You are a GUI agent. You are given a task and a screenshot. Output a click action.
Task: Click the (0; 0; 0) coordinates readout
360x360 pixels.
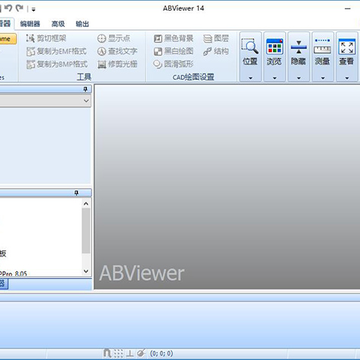[x=161, y=353]
